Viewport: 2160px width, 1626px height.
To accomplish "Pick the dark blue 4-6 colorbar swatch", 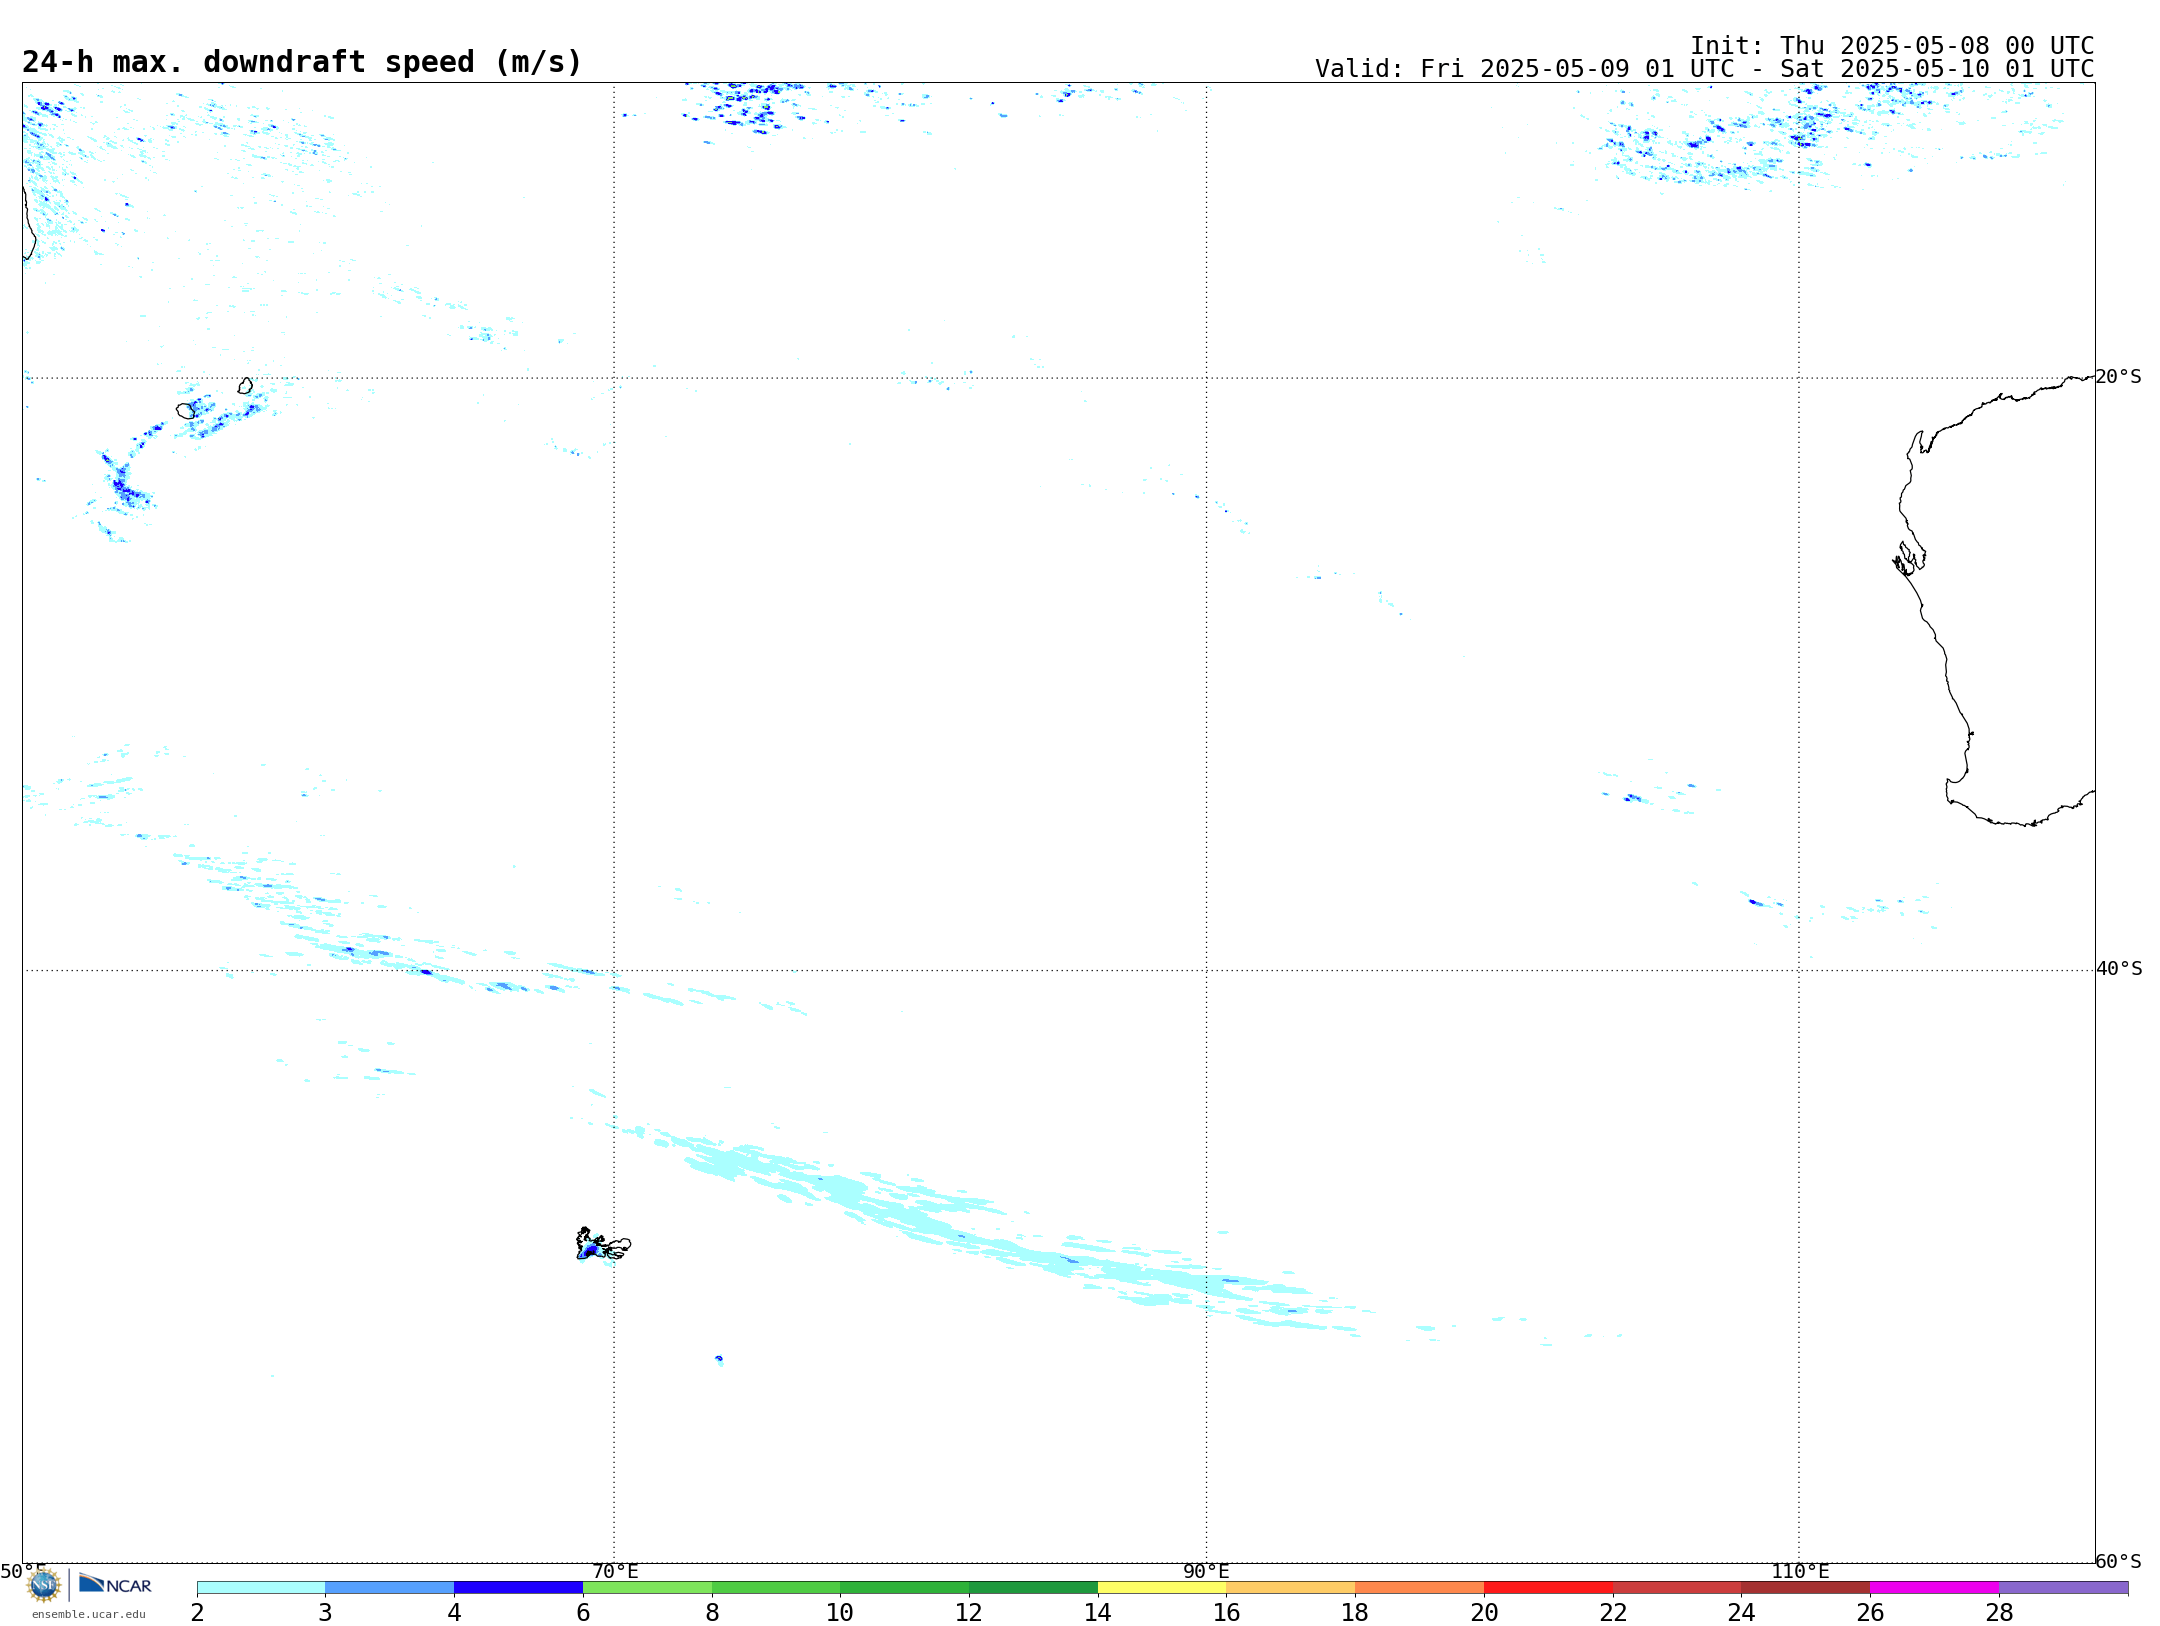I will [x=518, y=1588].
